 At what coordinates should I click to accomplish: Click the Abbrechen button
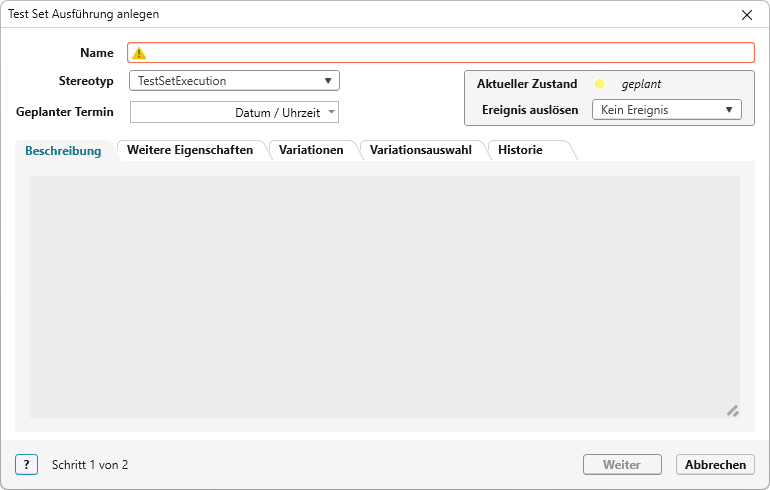(715, 464)
